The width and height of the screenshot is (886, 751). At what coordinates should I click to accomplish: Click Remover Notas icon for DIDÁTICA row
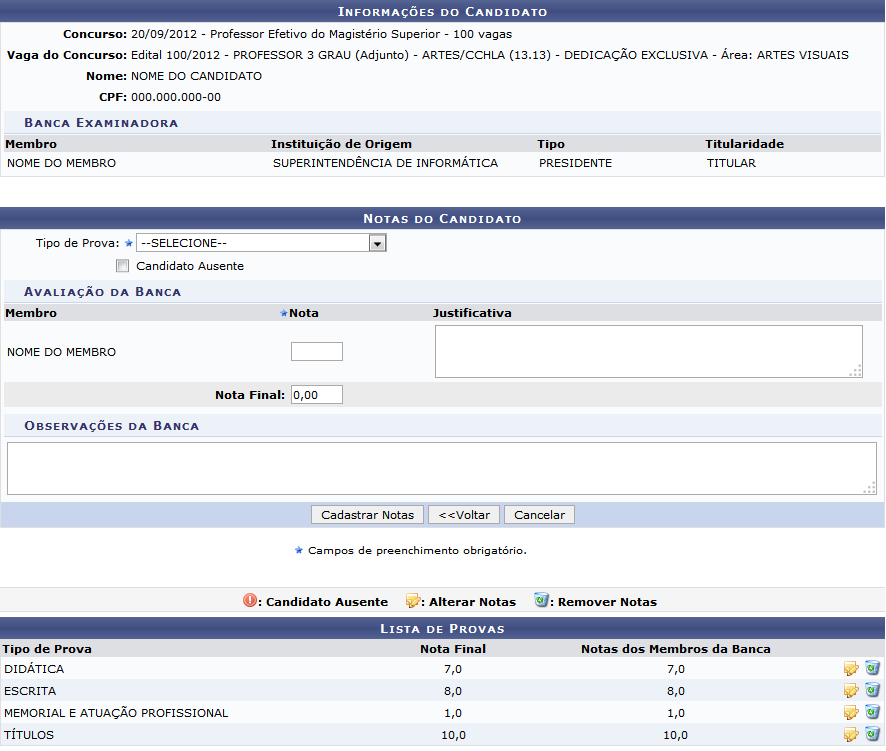(872, 668)
